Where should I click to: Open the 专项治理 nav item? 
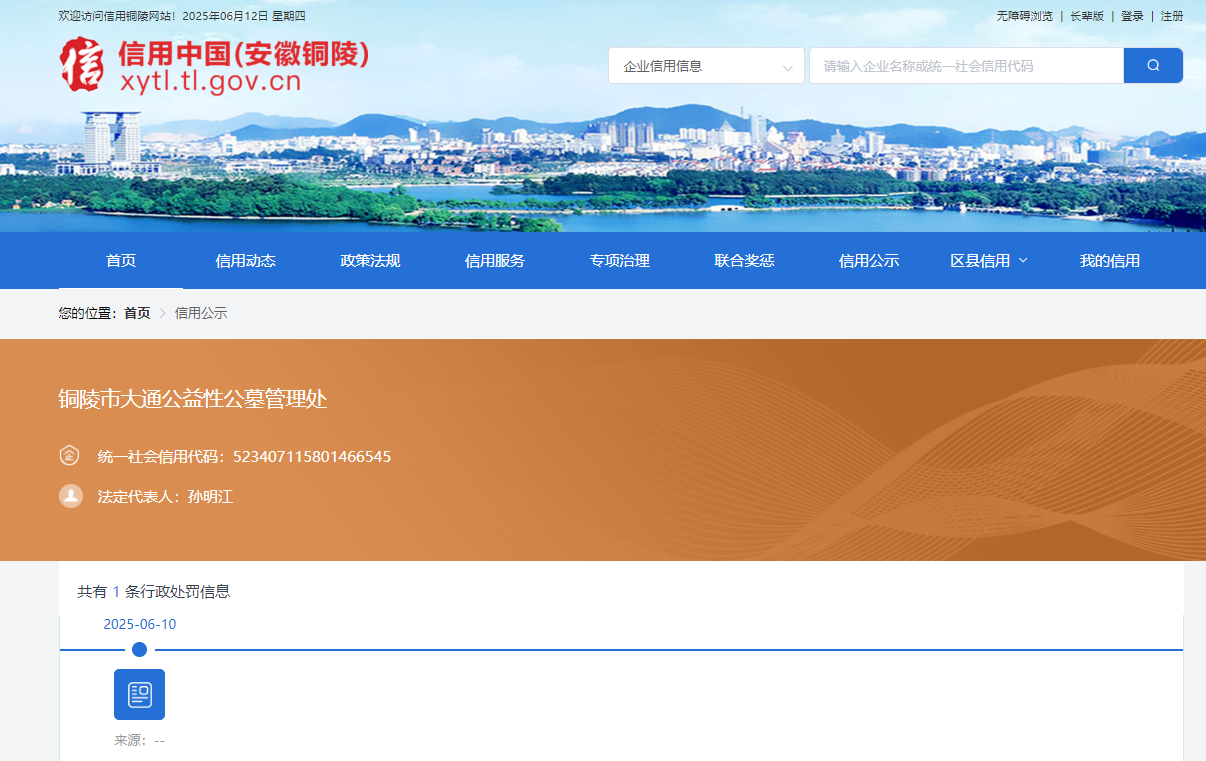pyautogui.click(x=619, y=261)
